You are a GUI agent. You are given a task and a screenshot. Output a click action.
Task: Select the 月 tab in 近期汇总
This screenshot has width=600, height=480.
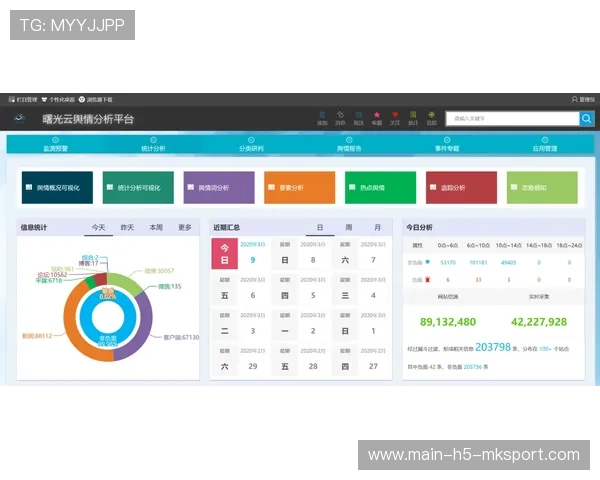377,227
